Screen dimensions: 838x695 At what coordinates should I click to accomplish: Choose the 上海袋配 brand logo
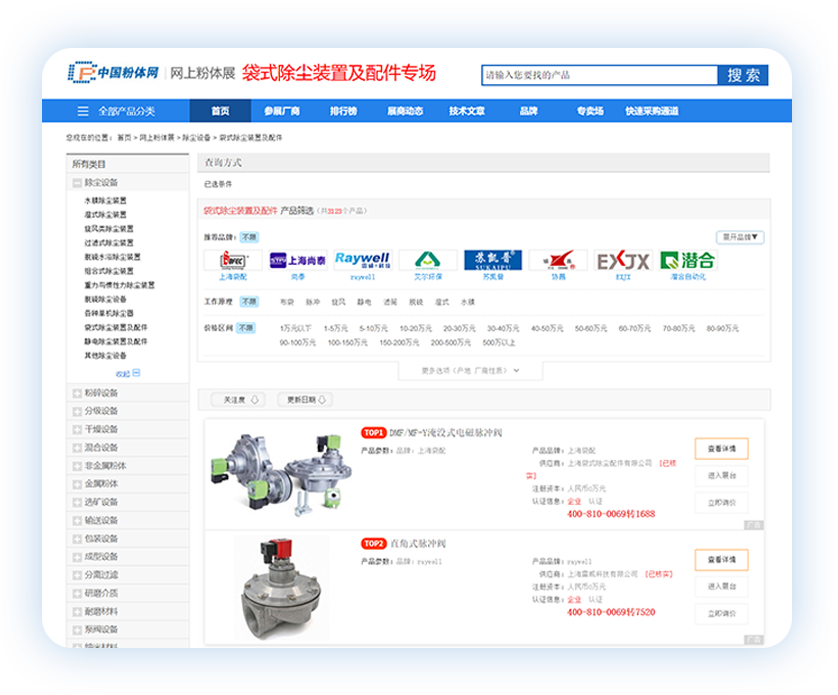click(x=233, y=260)
